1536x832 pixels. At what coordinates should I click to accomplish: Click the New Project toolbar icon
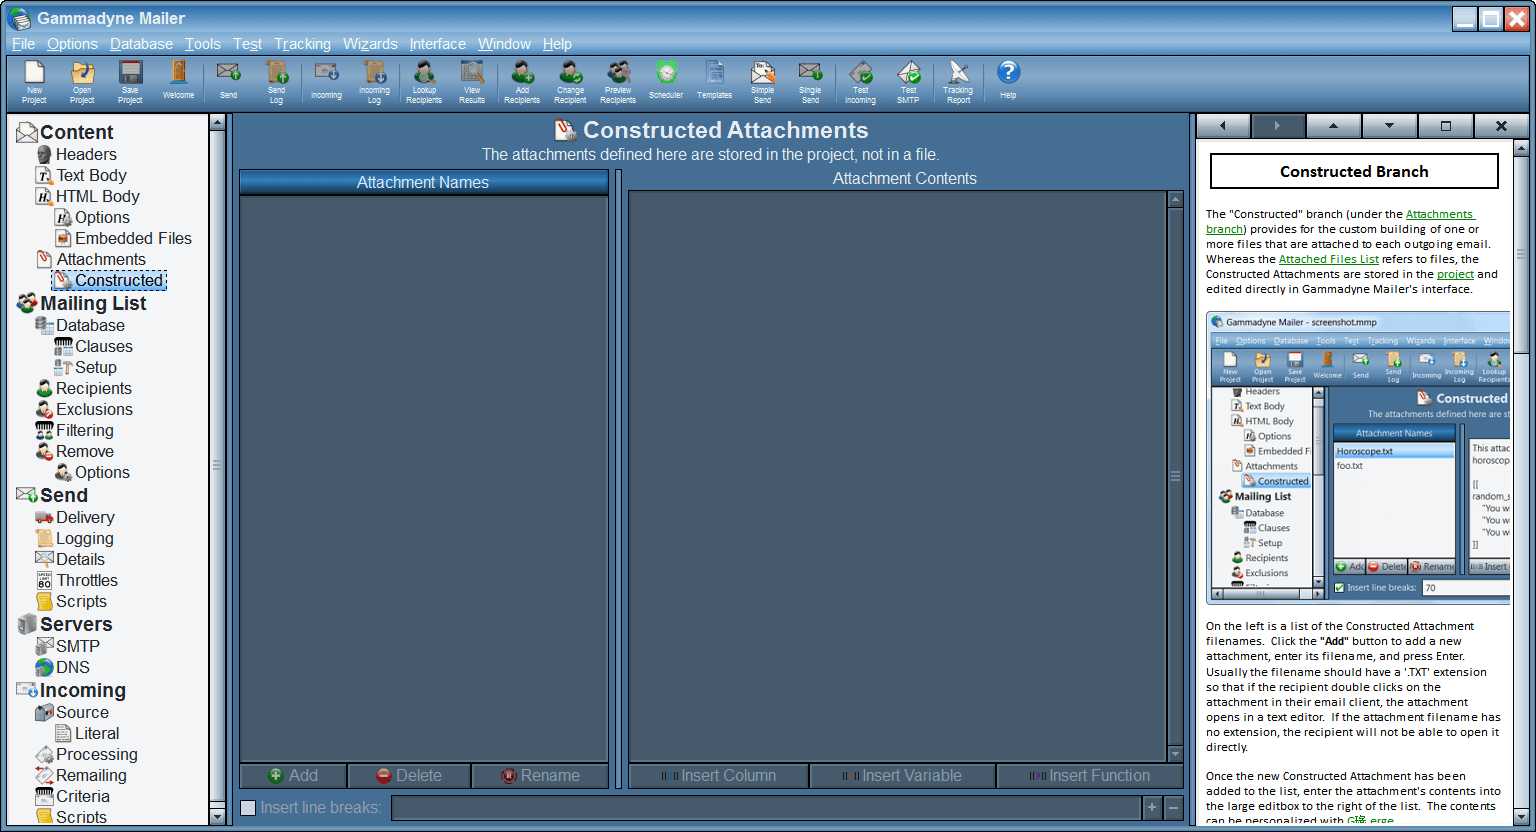34,82
